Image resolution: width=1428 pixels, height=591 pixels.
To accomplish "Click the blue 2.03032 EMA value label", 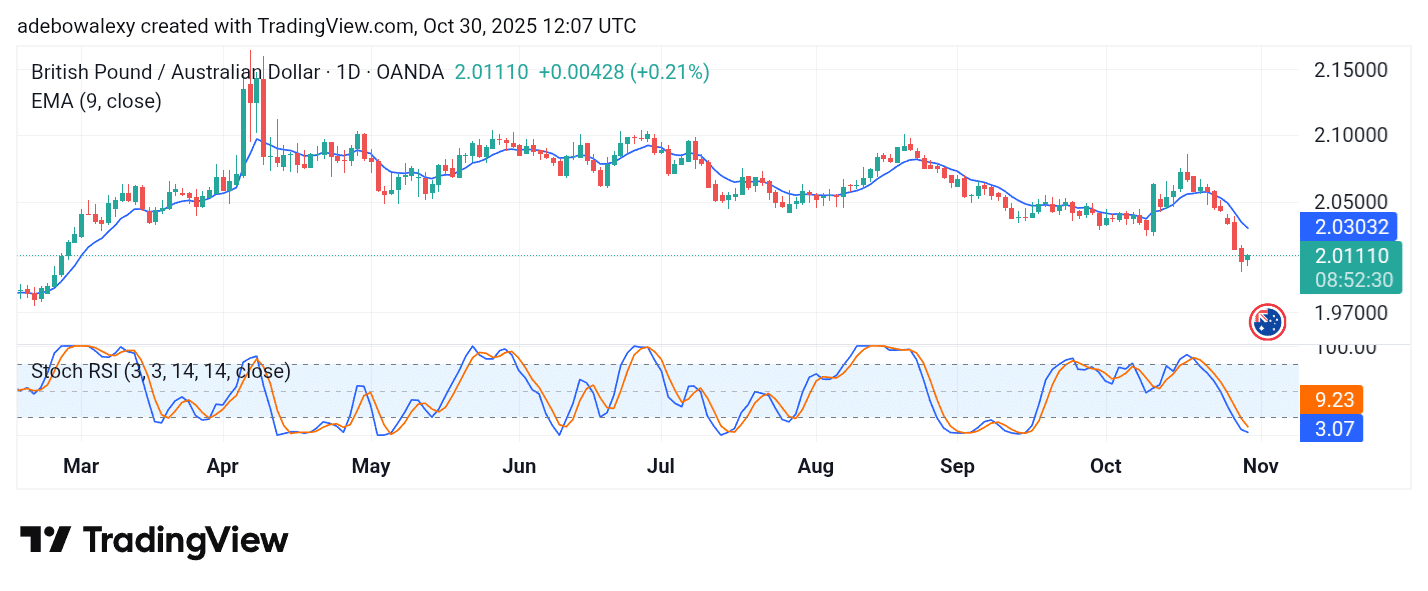I will [1350, 227].
